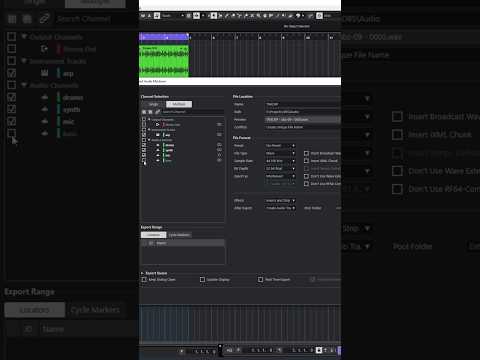Viewport: 480px width, 360px height.
Task: Open the Preset dropdown under File Format
Action: coord(280,146)
